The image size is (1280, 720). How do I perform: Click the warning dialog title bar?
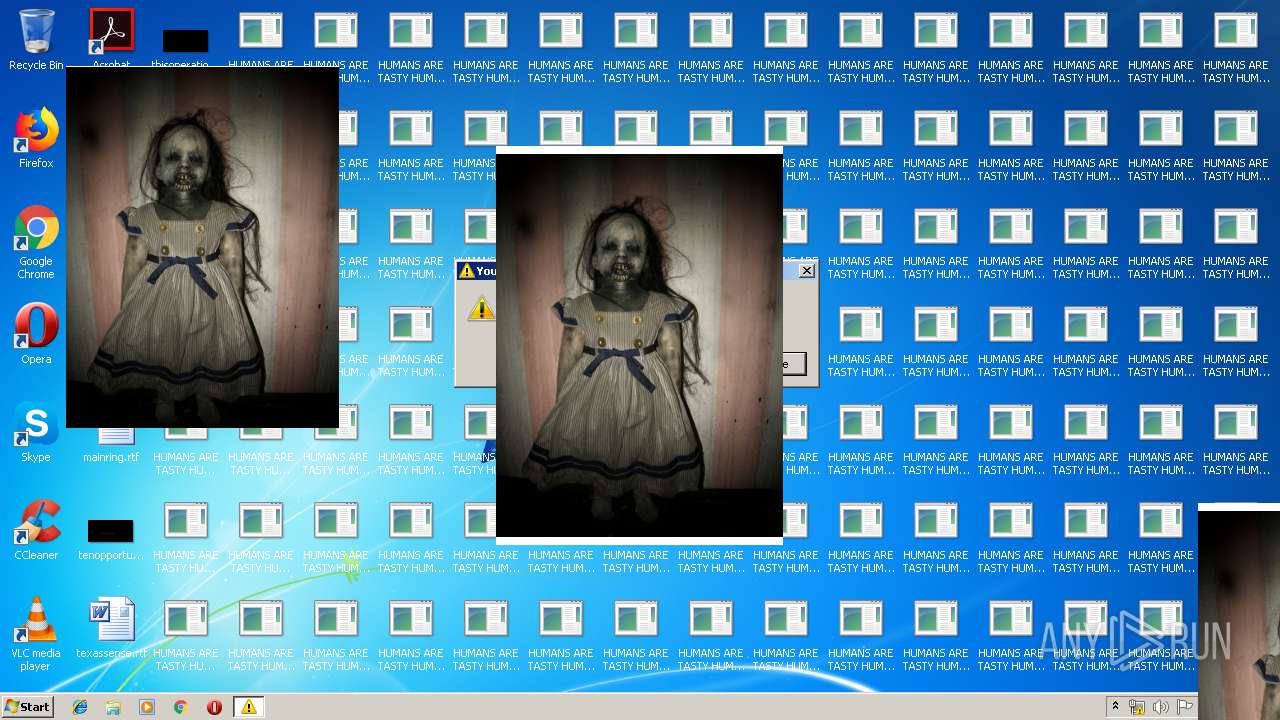click(476, 271)
